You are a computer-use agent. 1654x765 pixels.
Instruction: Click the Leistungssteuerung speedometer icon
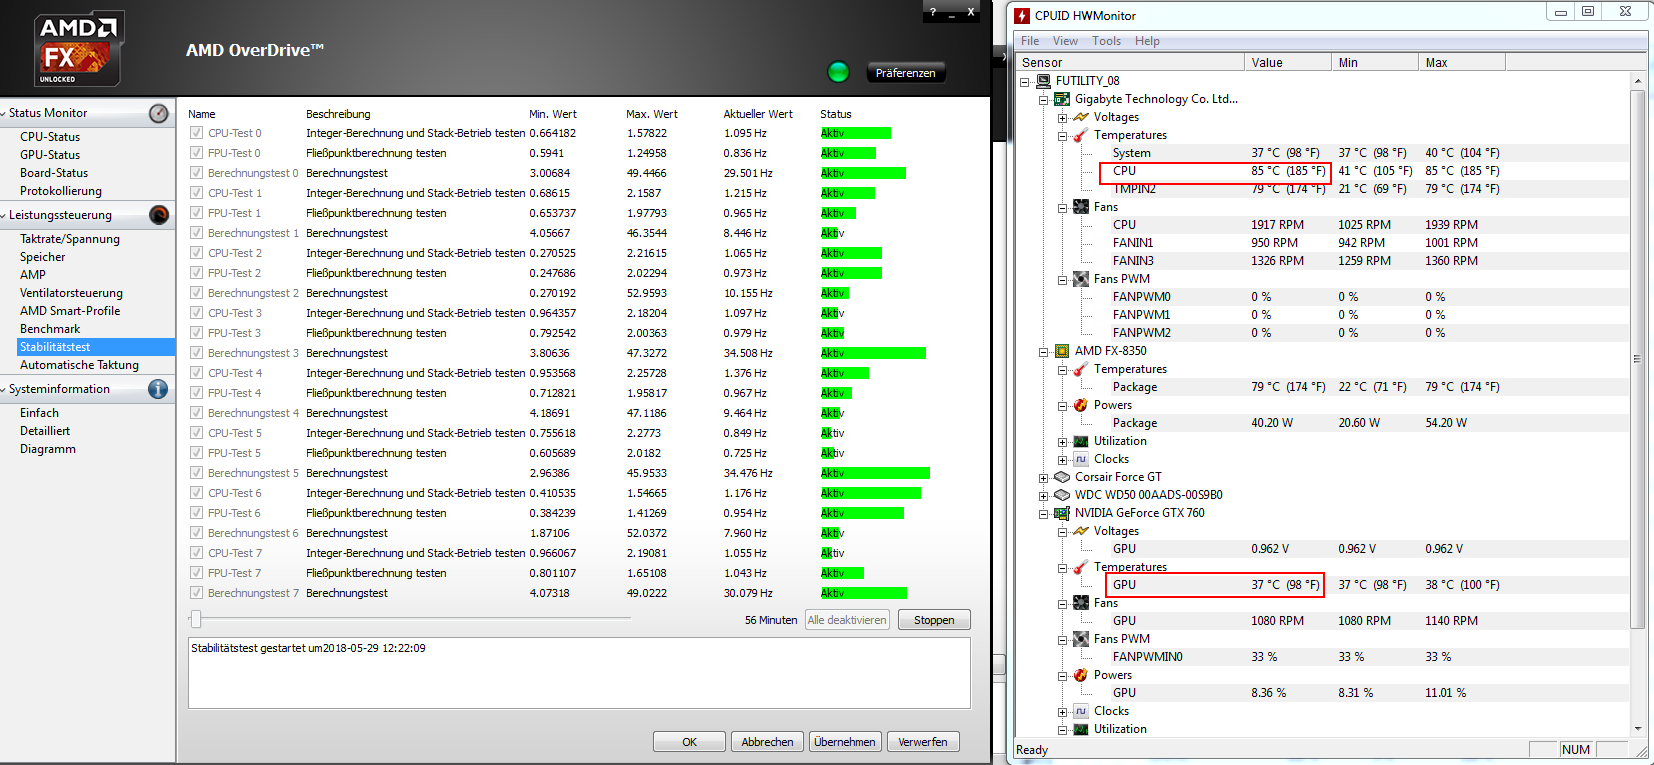click(x=159, y=215)
